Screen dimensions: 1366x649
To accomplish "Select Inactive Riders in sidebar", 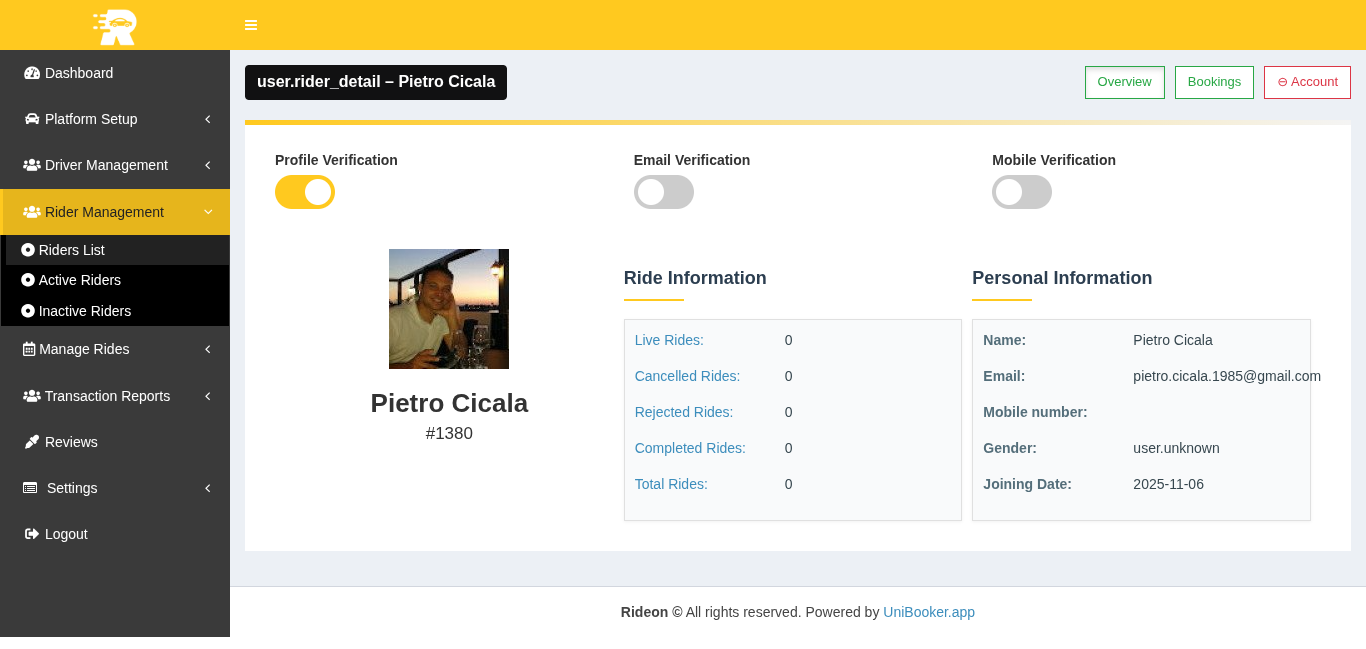I will [84, 311].
